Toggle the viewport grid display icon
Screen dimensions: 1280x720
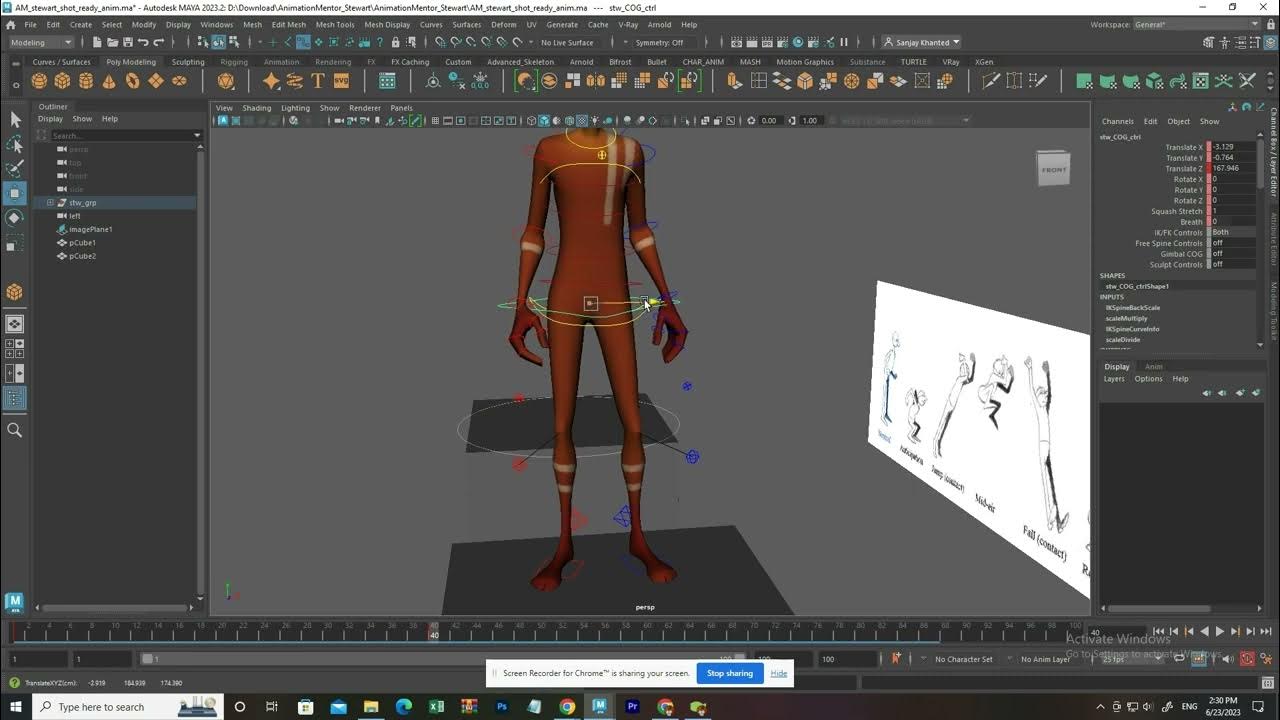(x=436, y=121)
